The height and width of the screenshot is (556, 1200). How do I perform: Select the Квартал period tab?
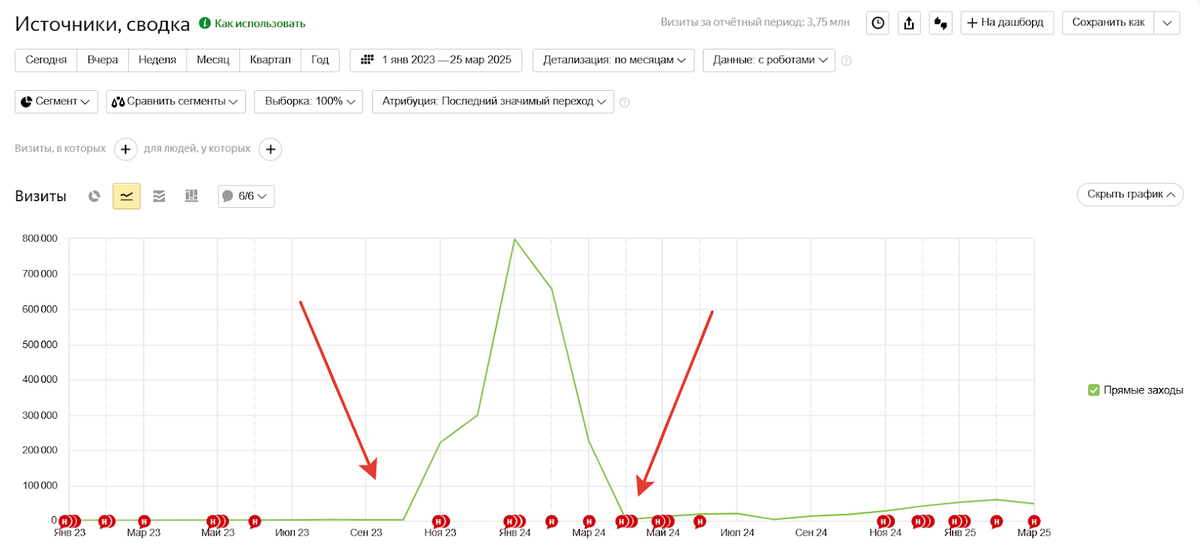coord(270,60)
